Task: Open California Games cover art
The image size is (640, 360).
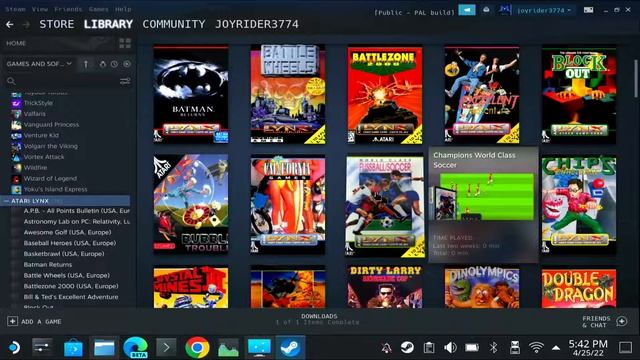Action: point(288,204)
